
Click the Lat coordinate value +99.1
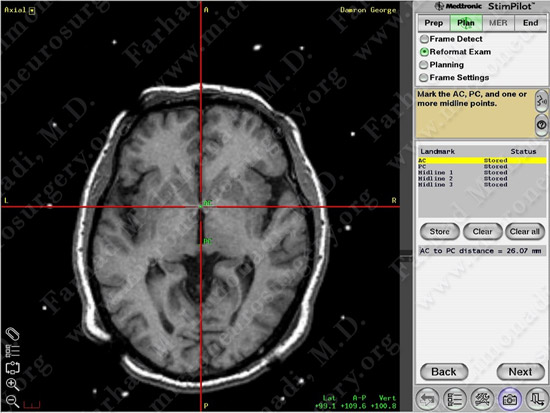coord(325,406)
